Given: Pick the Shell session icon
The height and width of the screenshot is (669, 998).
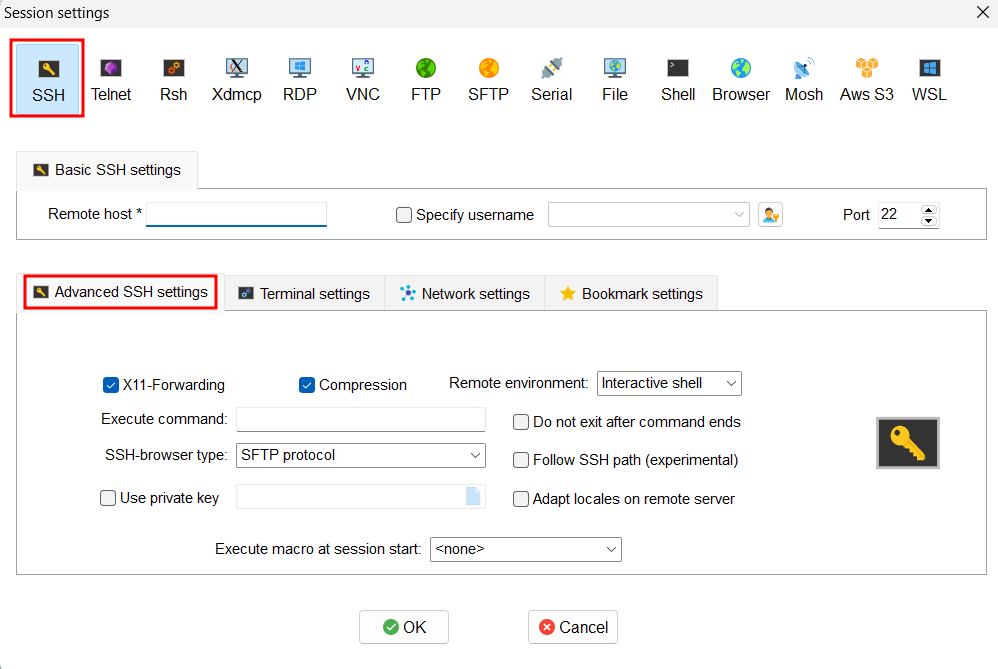Looking at the screenshot, I should pyautogui.click(x=677, y=79).
